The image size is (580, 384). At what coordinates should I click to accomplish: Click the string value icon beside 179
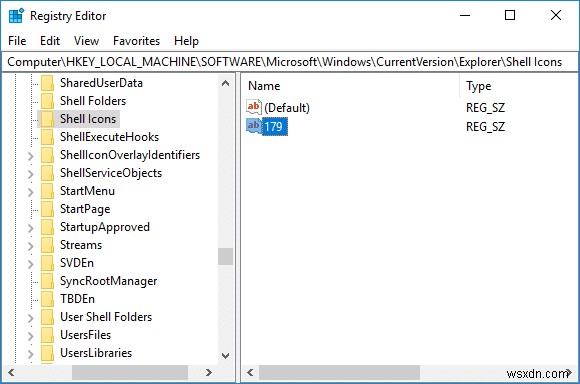pos(254,126)
